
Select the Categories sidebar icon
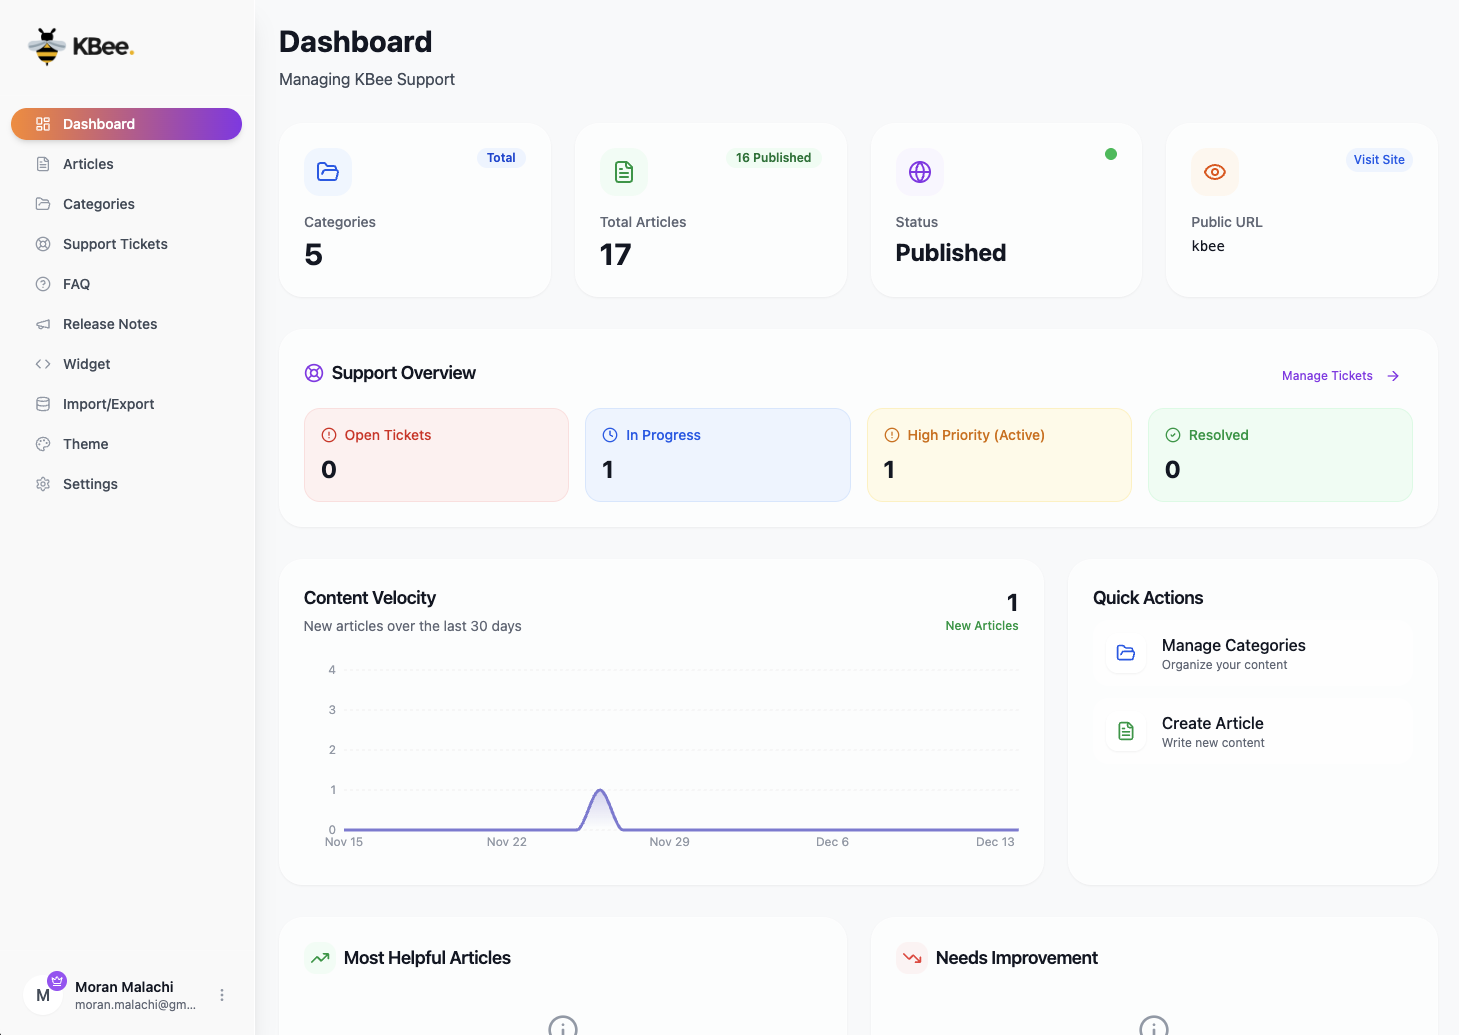42,203
